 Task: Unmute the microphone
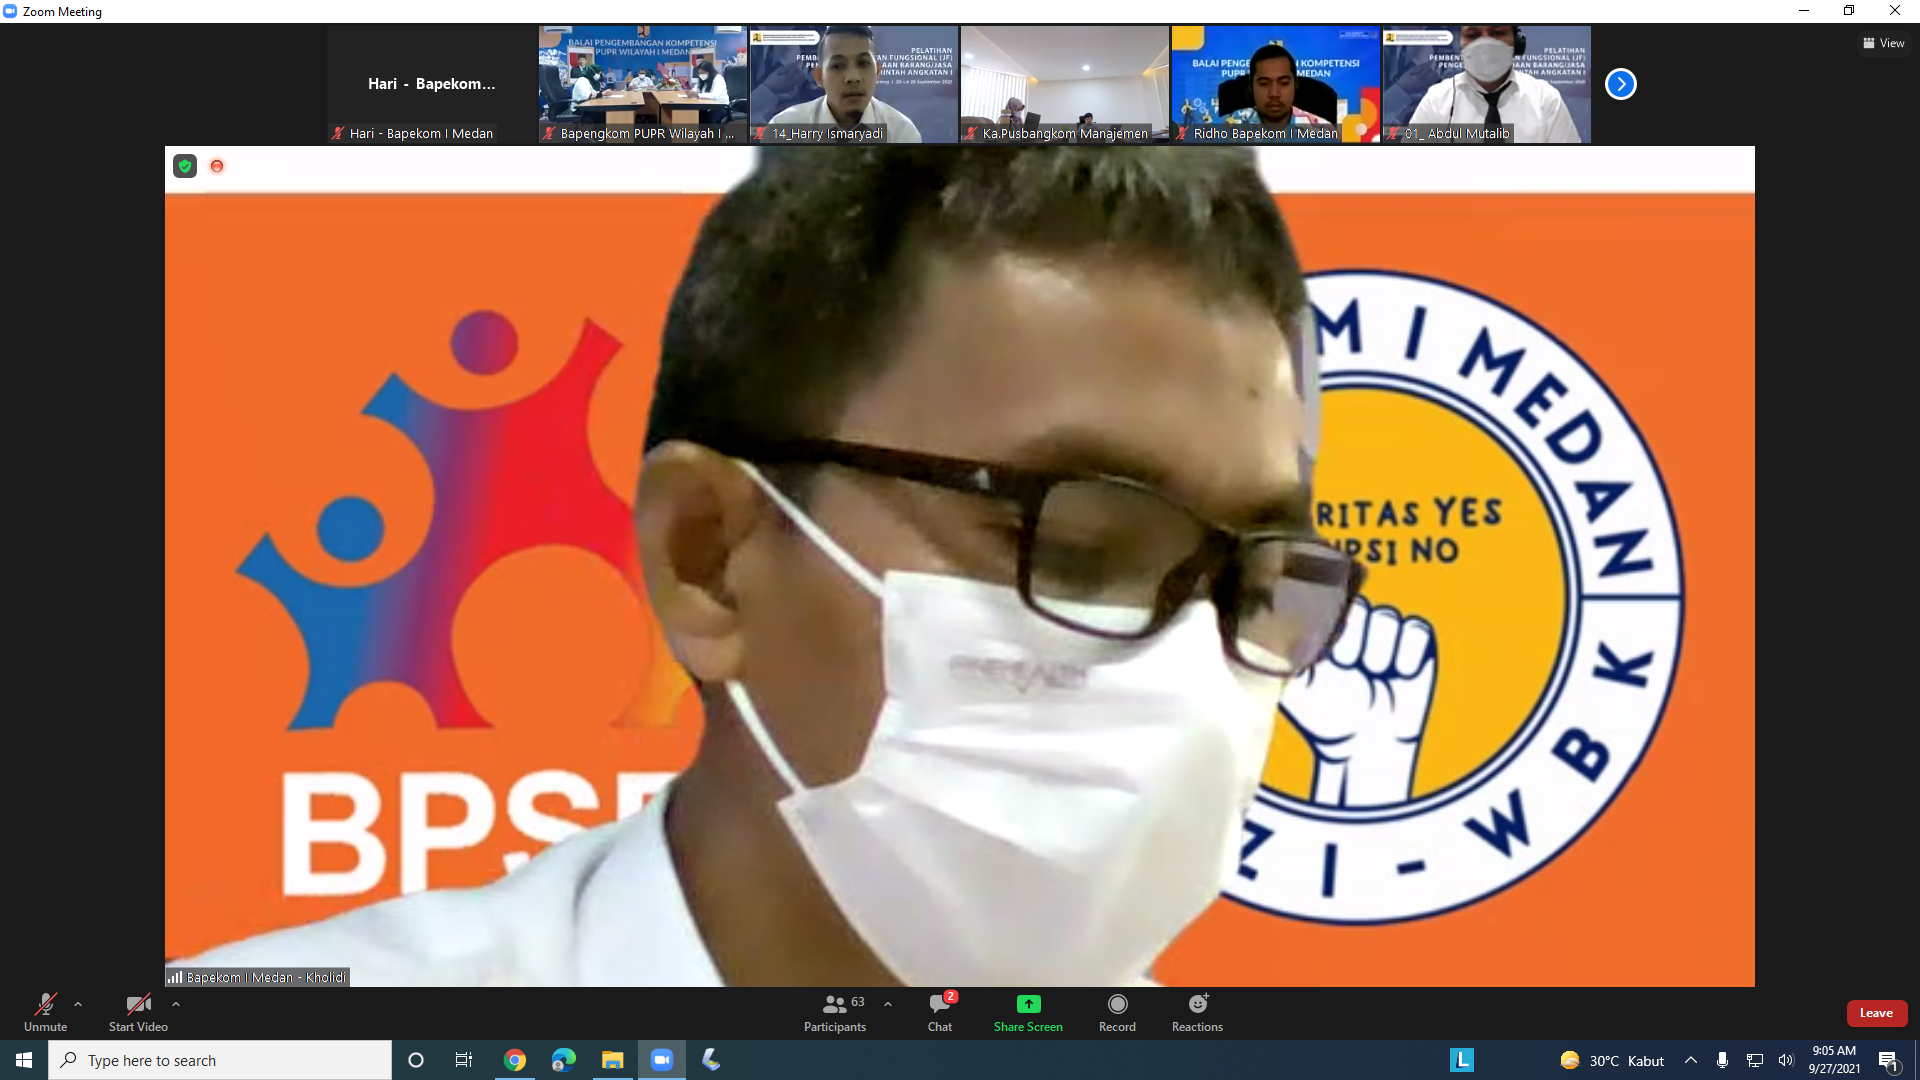45,1012
